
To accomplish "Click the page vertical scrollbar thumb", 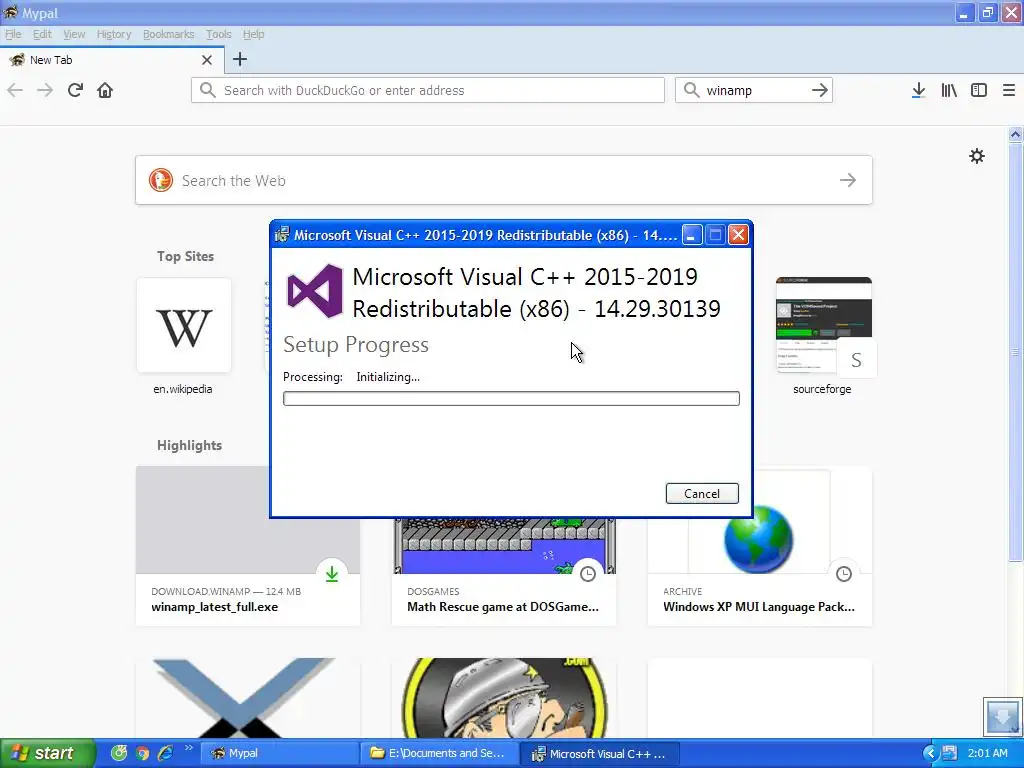I will [x=1015, y=351].
